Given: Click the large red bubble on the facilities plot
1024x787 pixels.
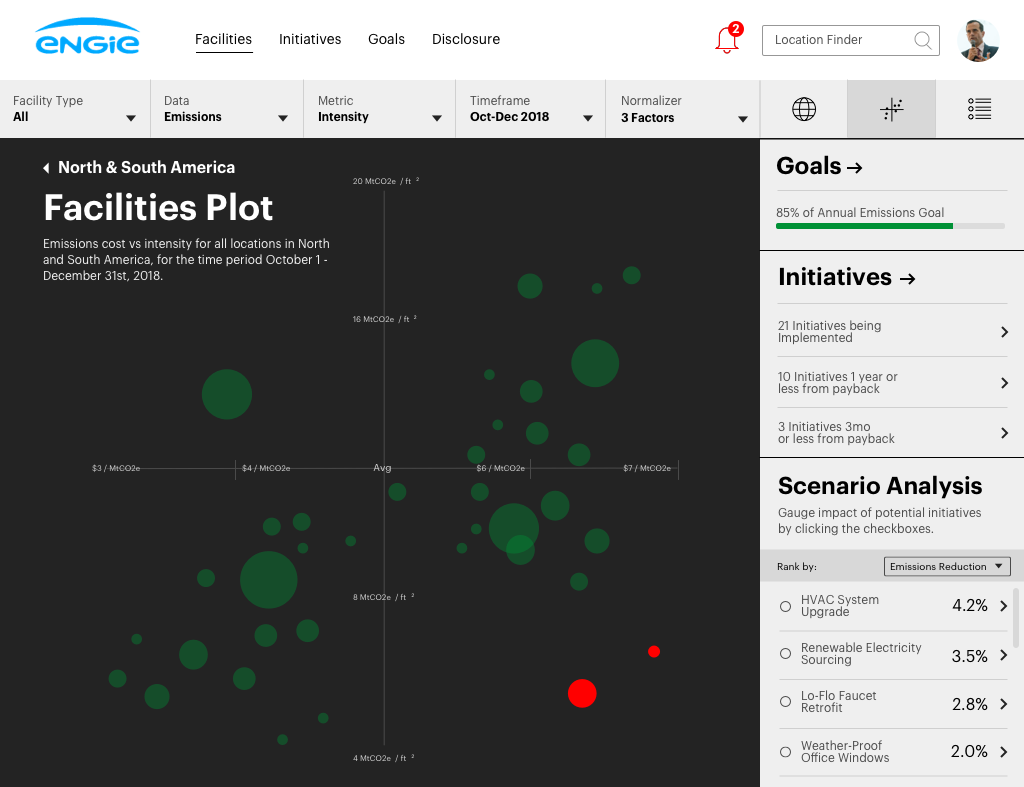Looking at the screenshot, I should (582, 693).
